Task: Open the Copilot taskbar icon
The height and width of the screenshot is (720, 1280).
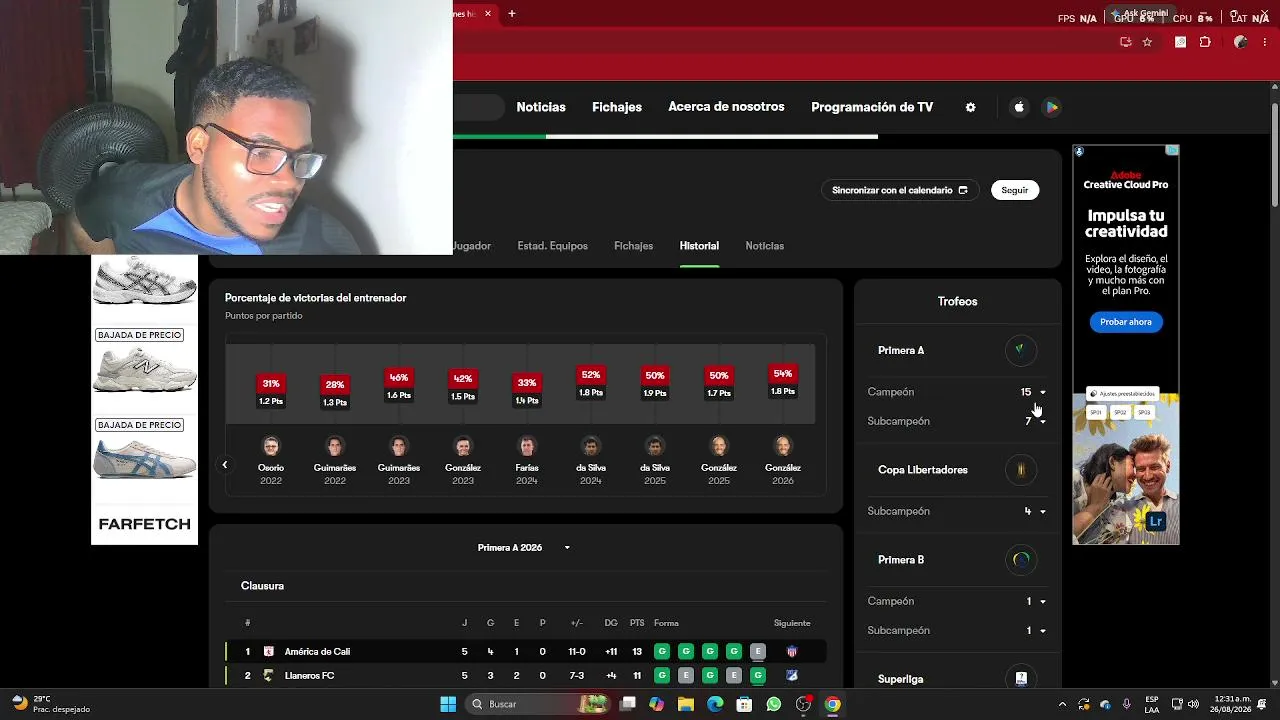Action: (656, 704)
